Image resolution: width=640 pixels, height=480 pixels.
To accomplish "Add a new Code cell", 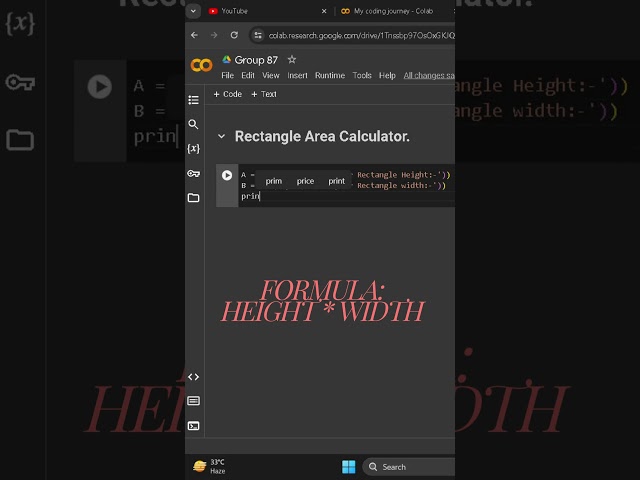I will point(227,94).
